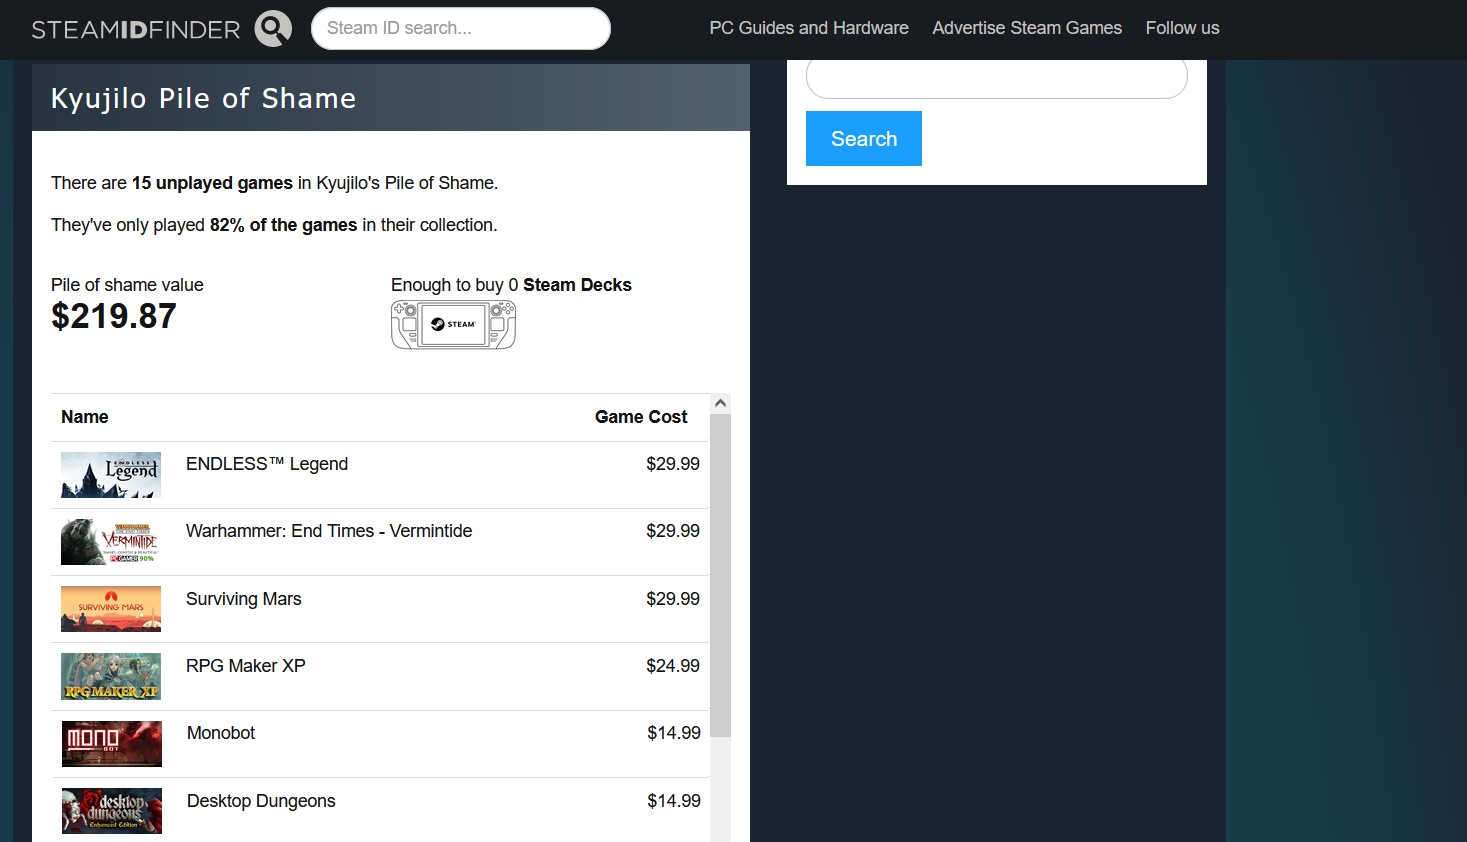Open the Vermintide game thumbnail
1467x842 pixels.
click(111, 542)
